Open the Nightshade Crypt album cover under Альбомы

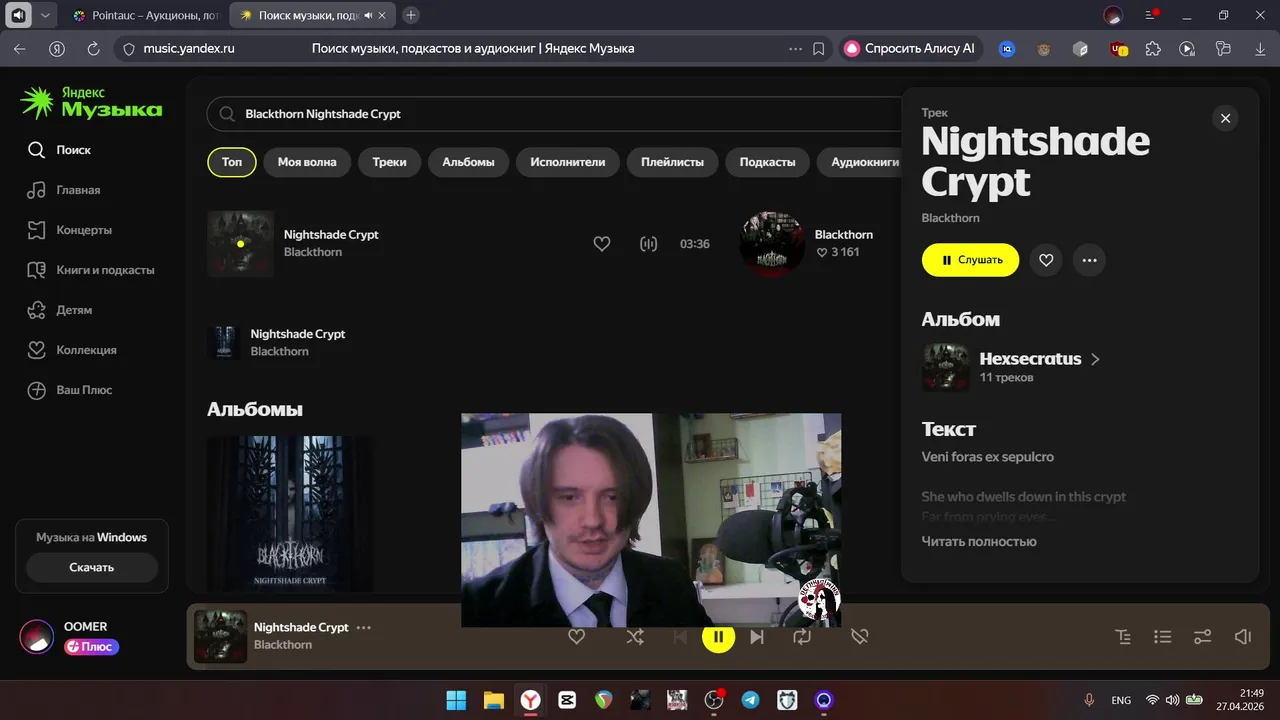tap(290, 512)
